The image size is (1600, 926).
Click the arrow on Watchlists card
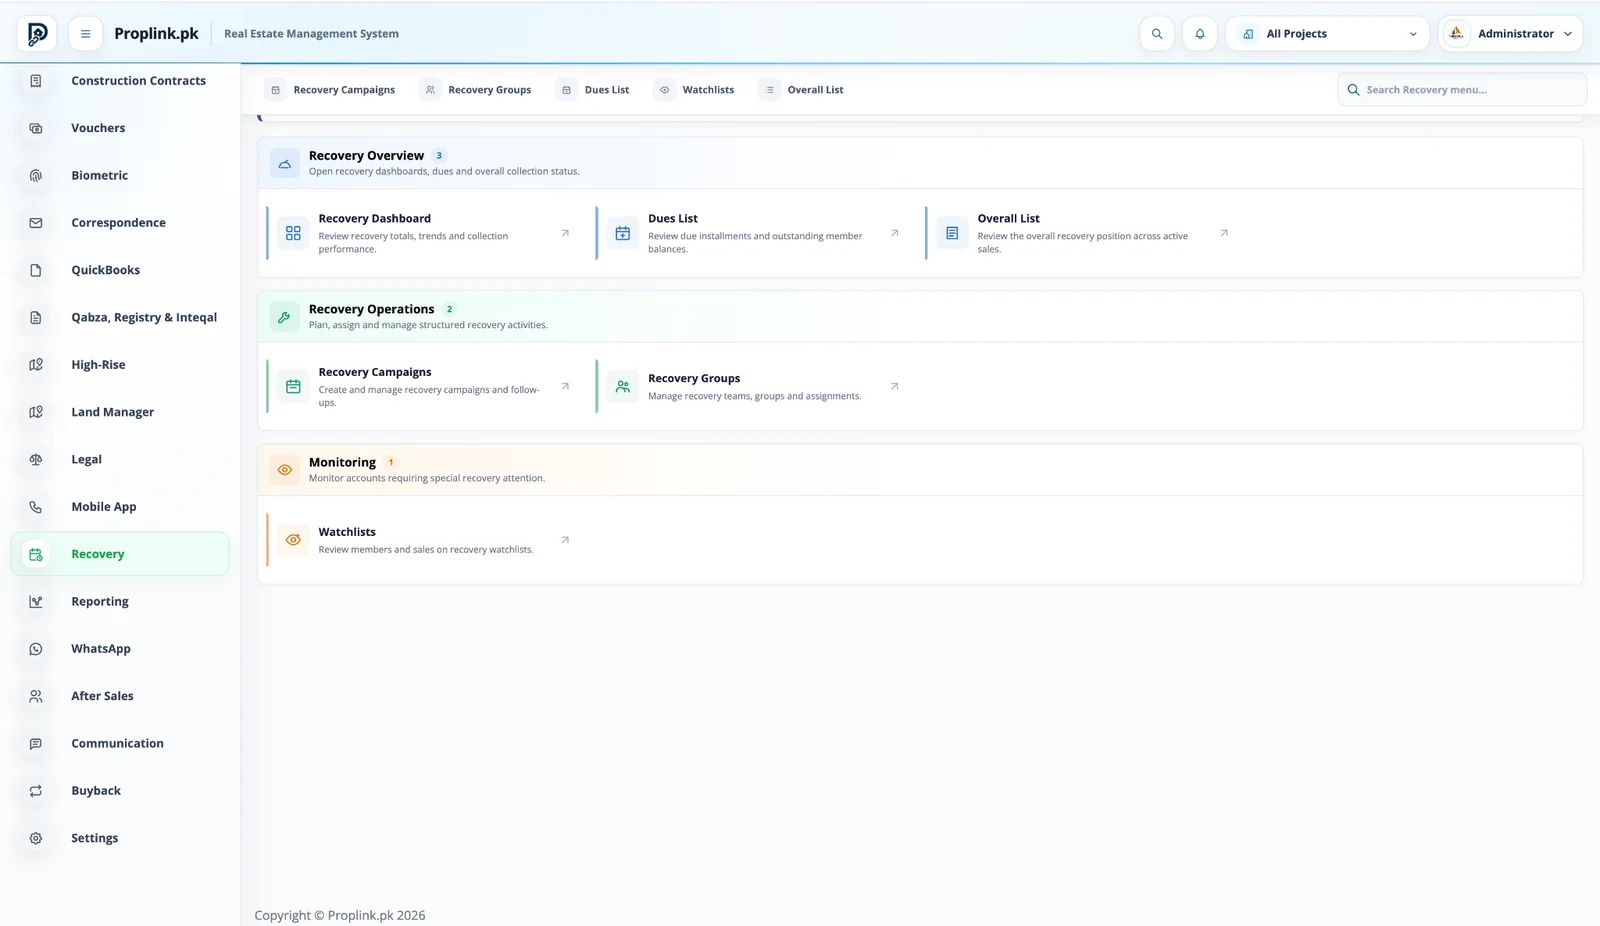[x=565, y=540]
